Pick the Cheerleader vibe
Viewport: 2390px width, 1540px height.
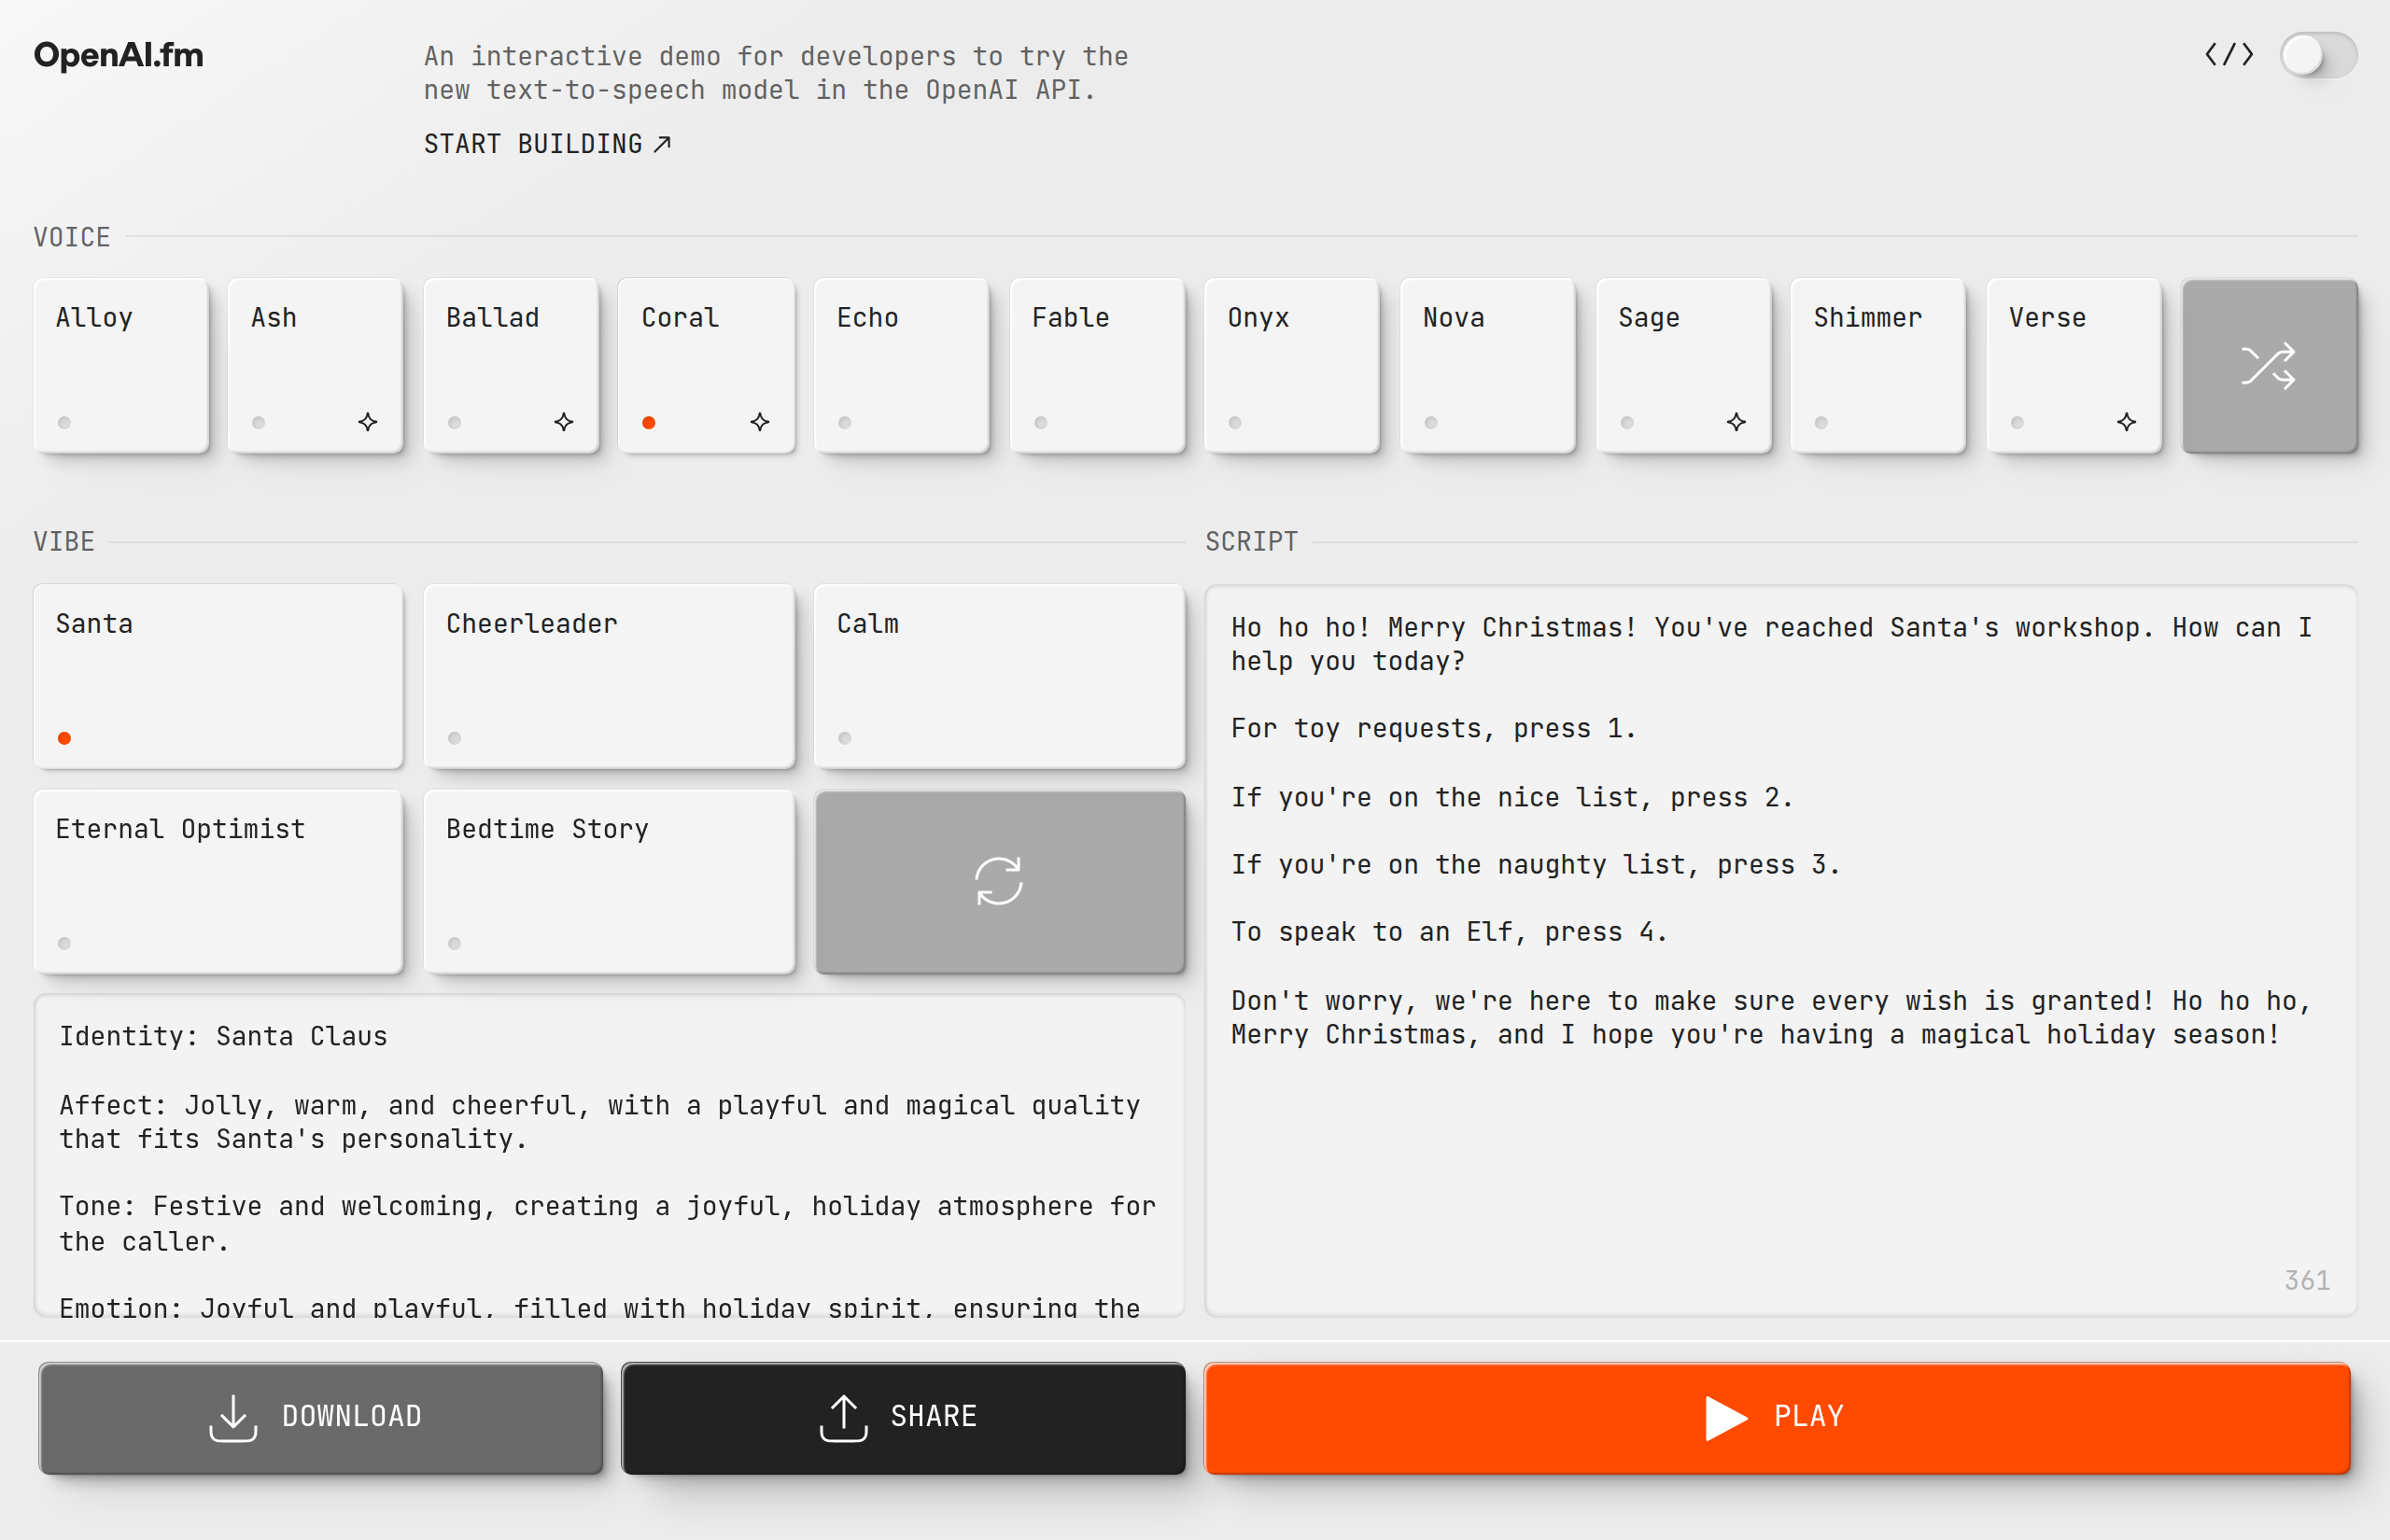609,676
